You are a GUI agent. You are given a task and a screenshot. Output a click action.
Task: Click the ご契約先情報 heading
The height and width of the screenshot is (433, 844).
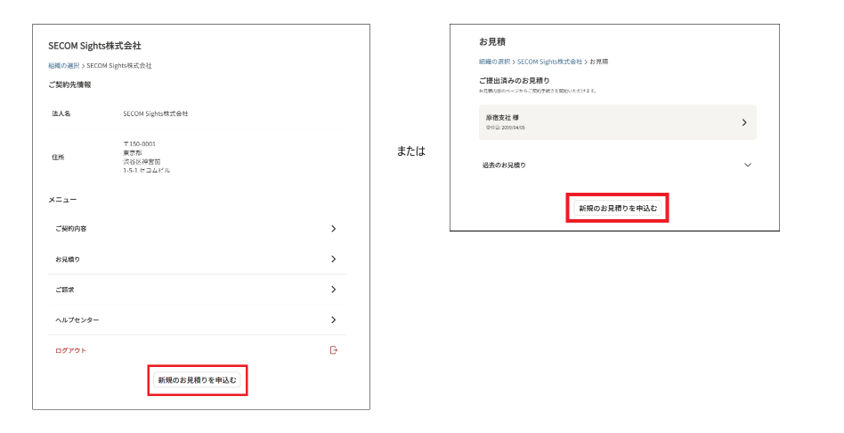70,85
